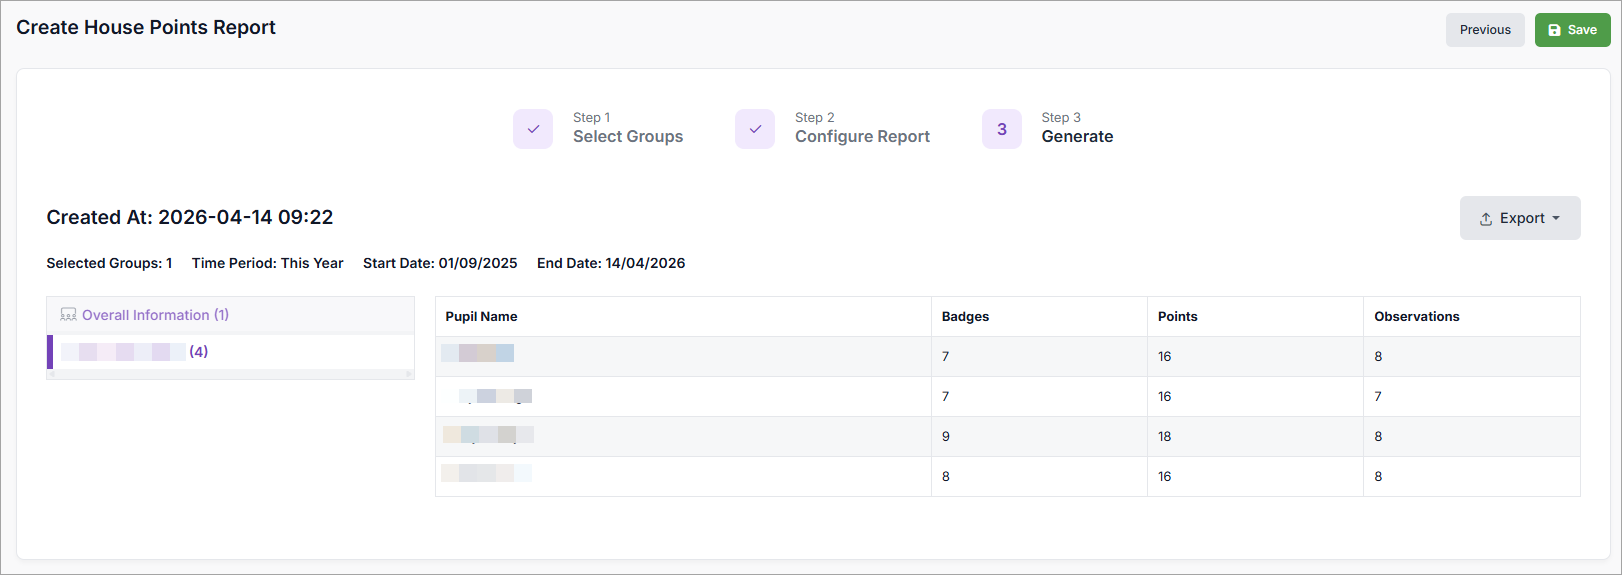This screenshot has height=575, width=1622.
Task: Click the floppy disk icon on Save
Action: pos(1554,30)
